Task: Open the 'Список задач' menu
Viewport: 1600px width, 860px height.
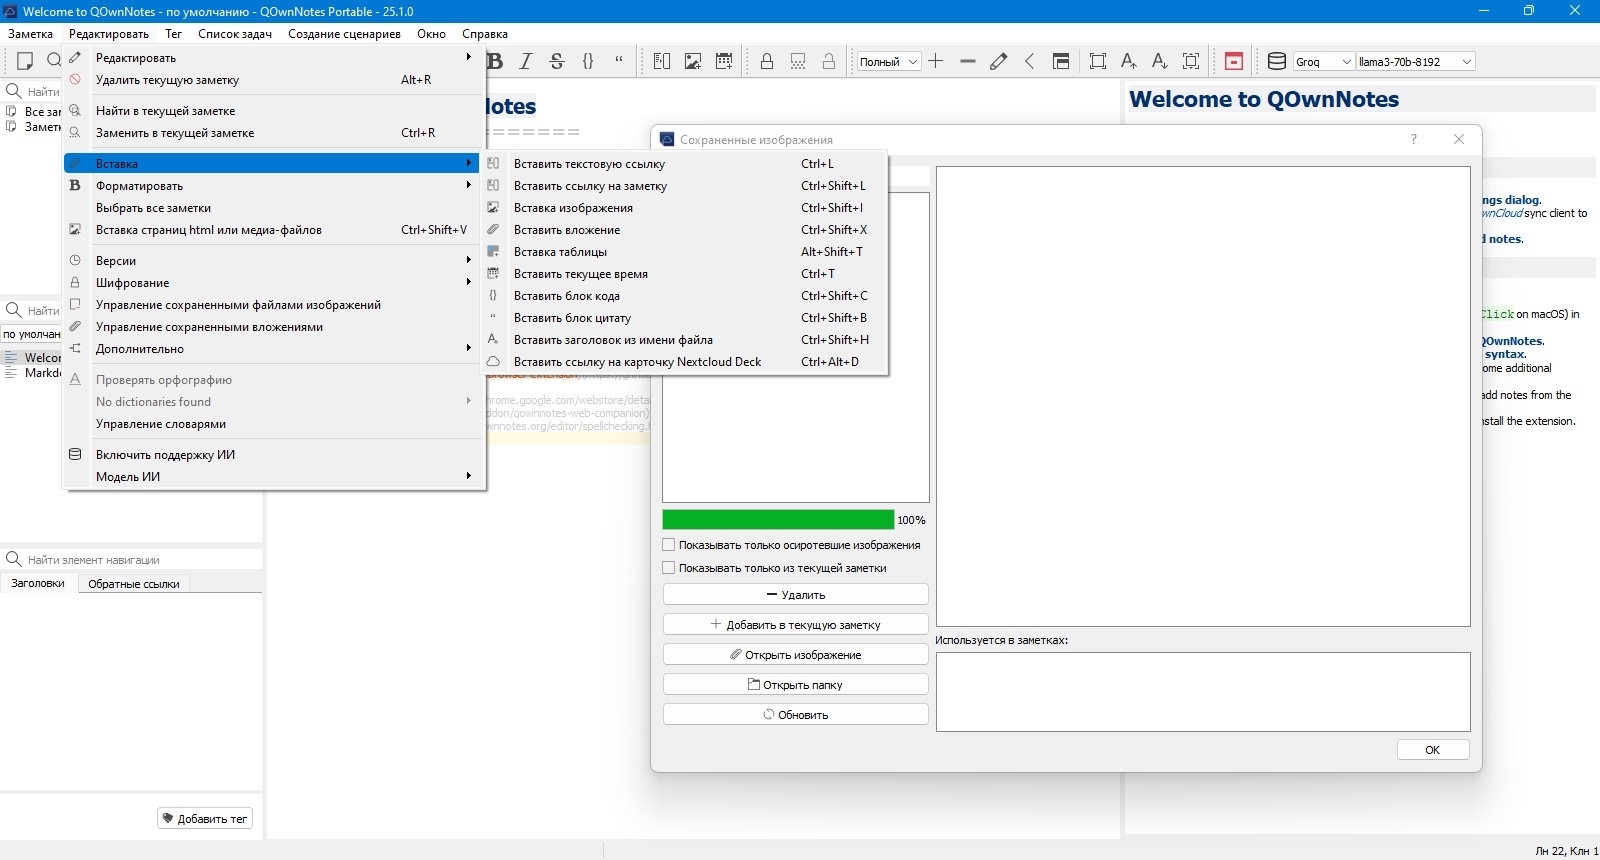Action: [235, 34]
